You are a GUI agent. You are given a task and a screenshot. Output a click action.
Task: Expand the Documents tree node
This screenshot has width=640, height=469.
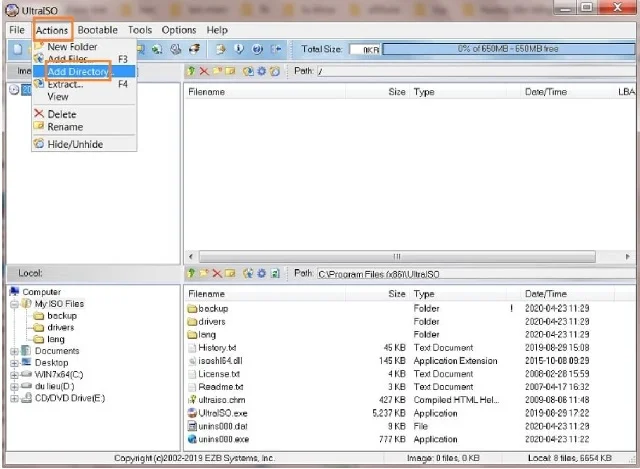pyautogui.click(x=14, y=351)
